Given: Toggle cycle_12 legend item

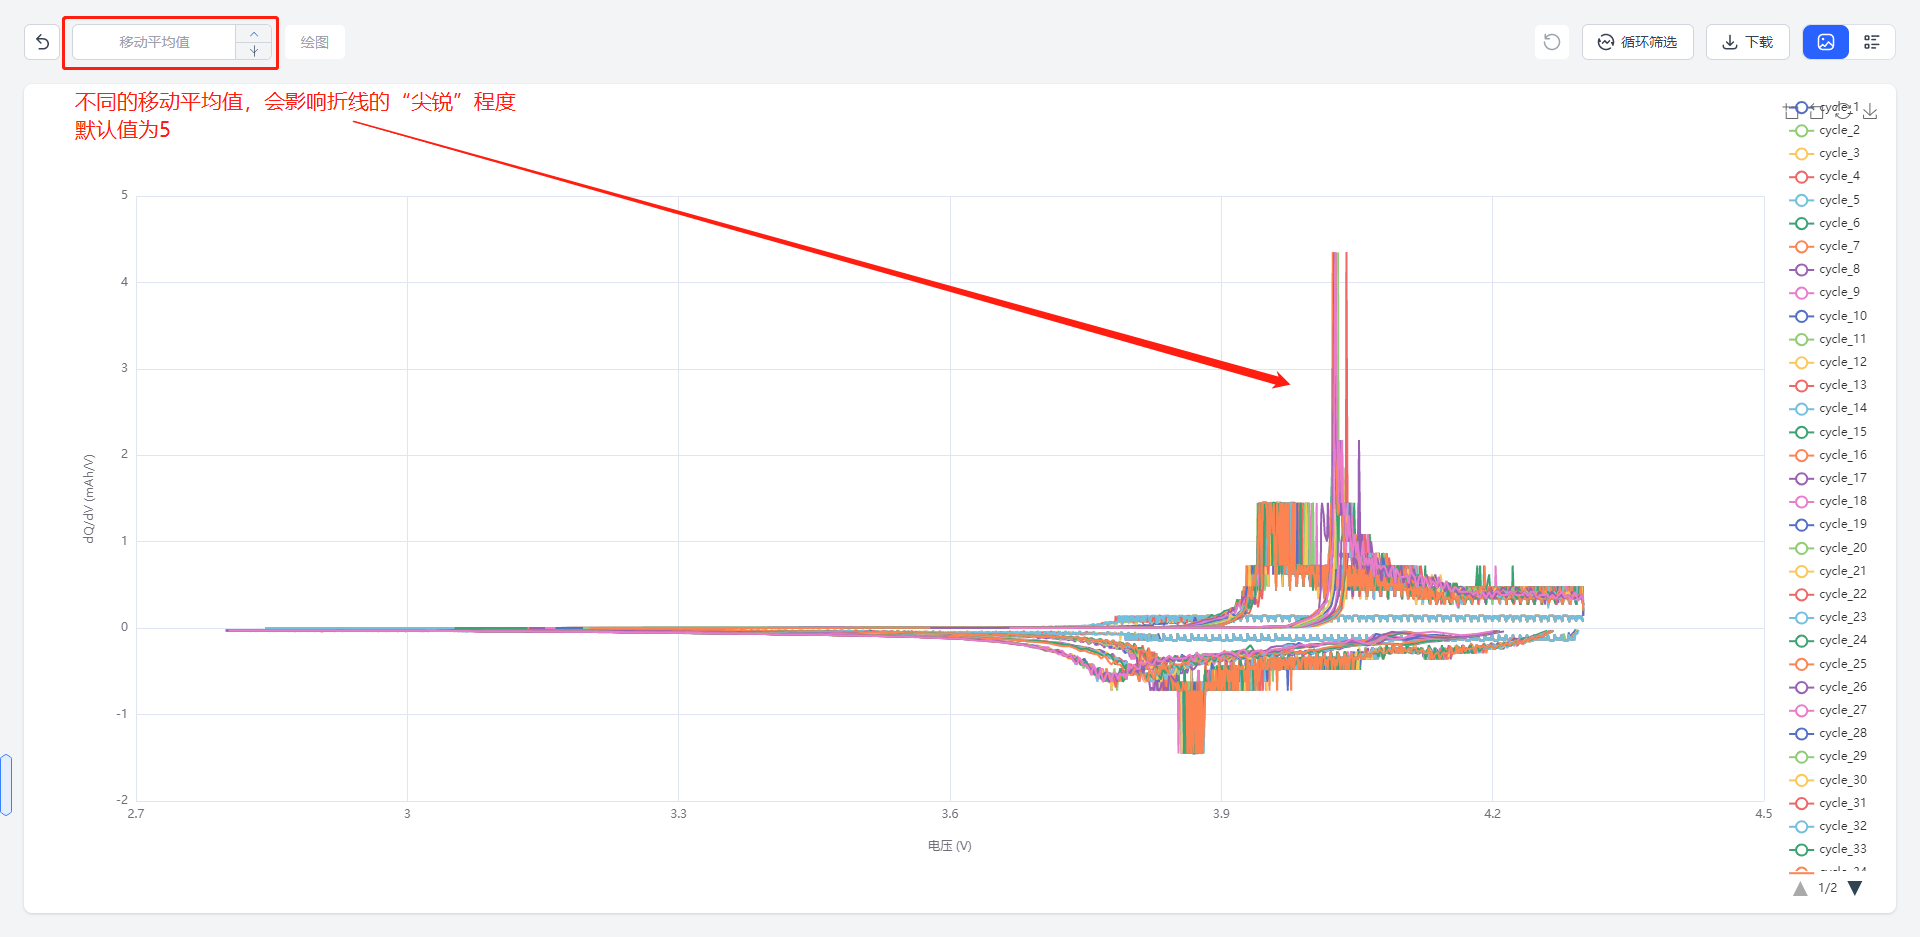Looking at the screenshot, I should pyautogui.click(x=1828, y=362).
